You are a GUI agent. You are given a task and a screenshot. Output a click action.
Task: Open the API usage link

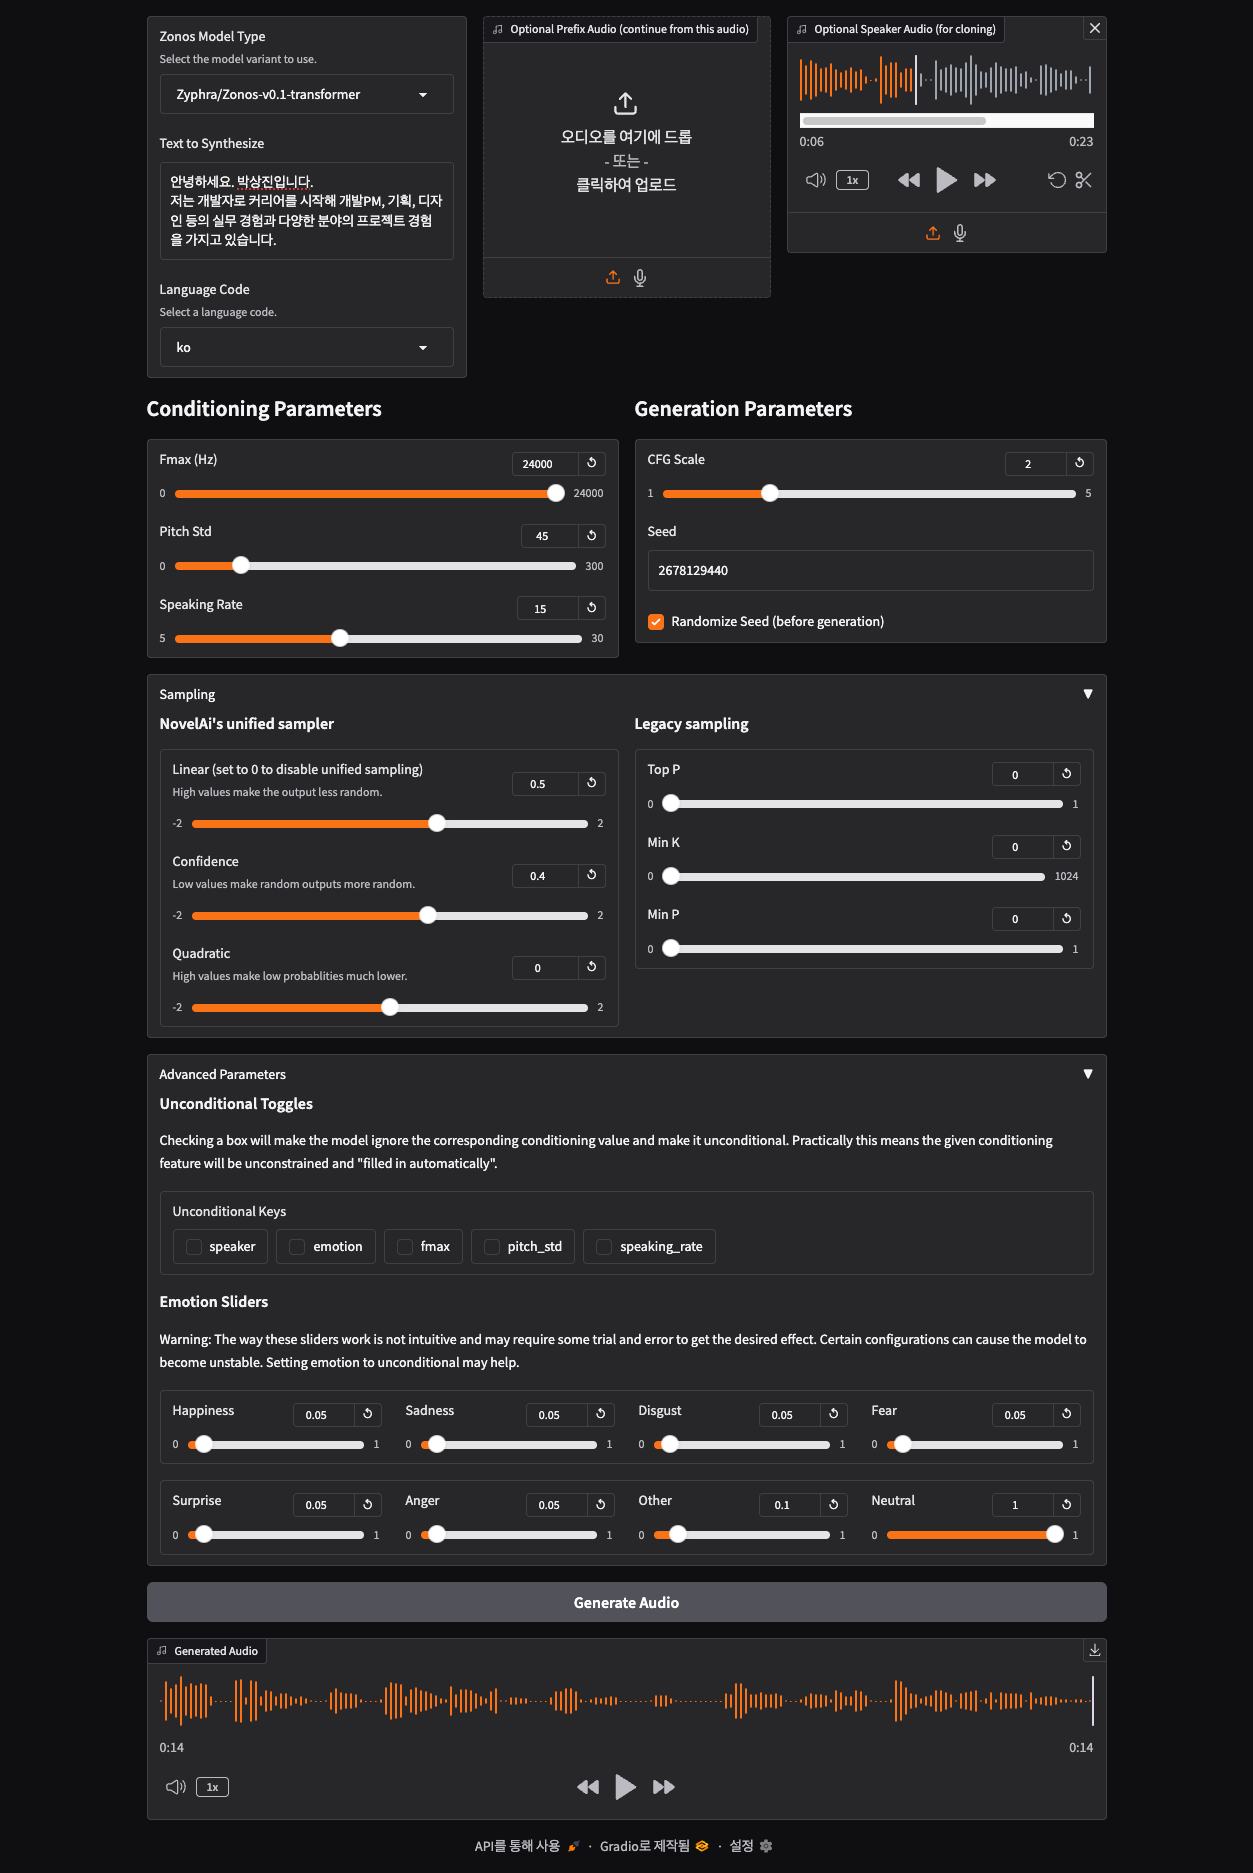tap(527, 1846)
